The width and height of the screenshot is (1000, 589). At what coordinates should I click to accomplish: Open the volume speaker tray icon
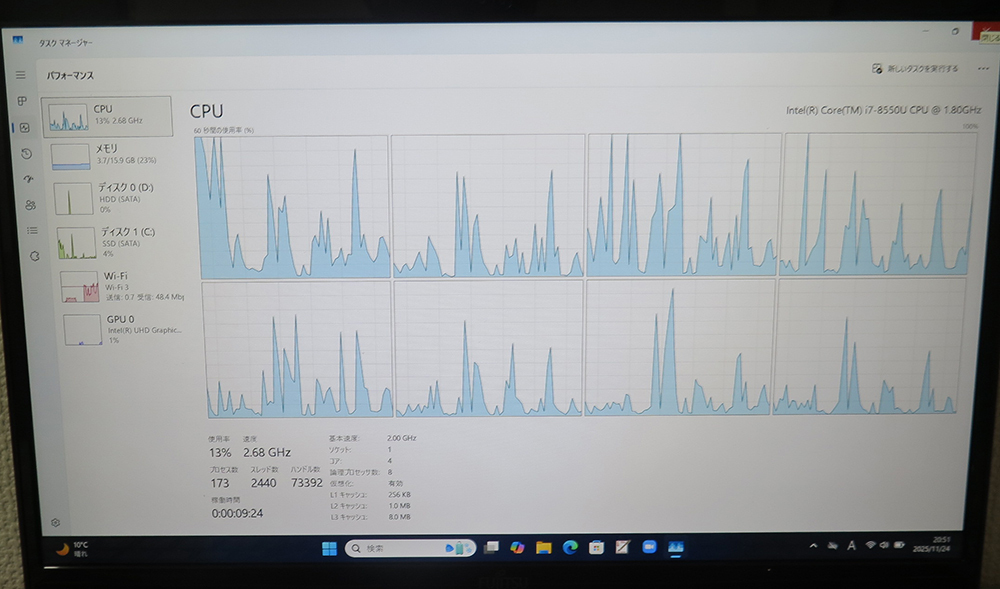click(x=884, y=545)
